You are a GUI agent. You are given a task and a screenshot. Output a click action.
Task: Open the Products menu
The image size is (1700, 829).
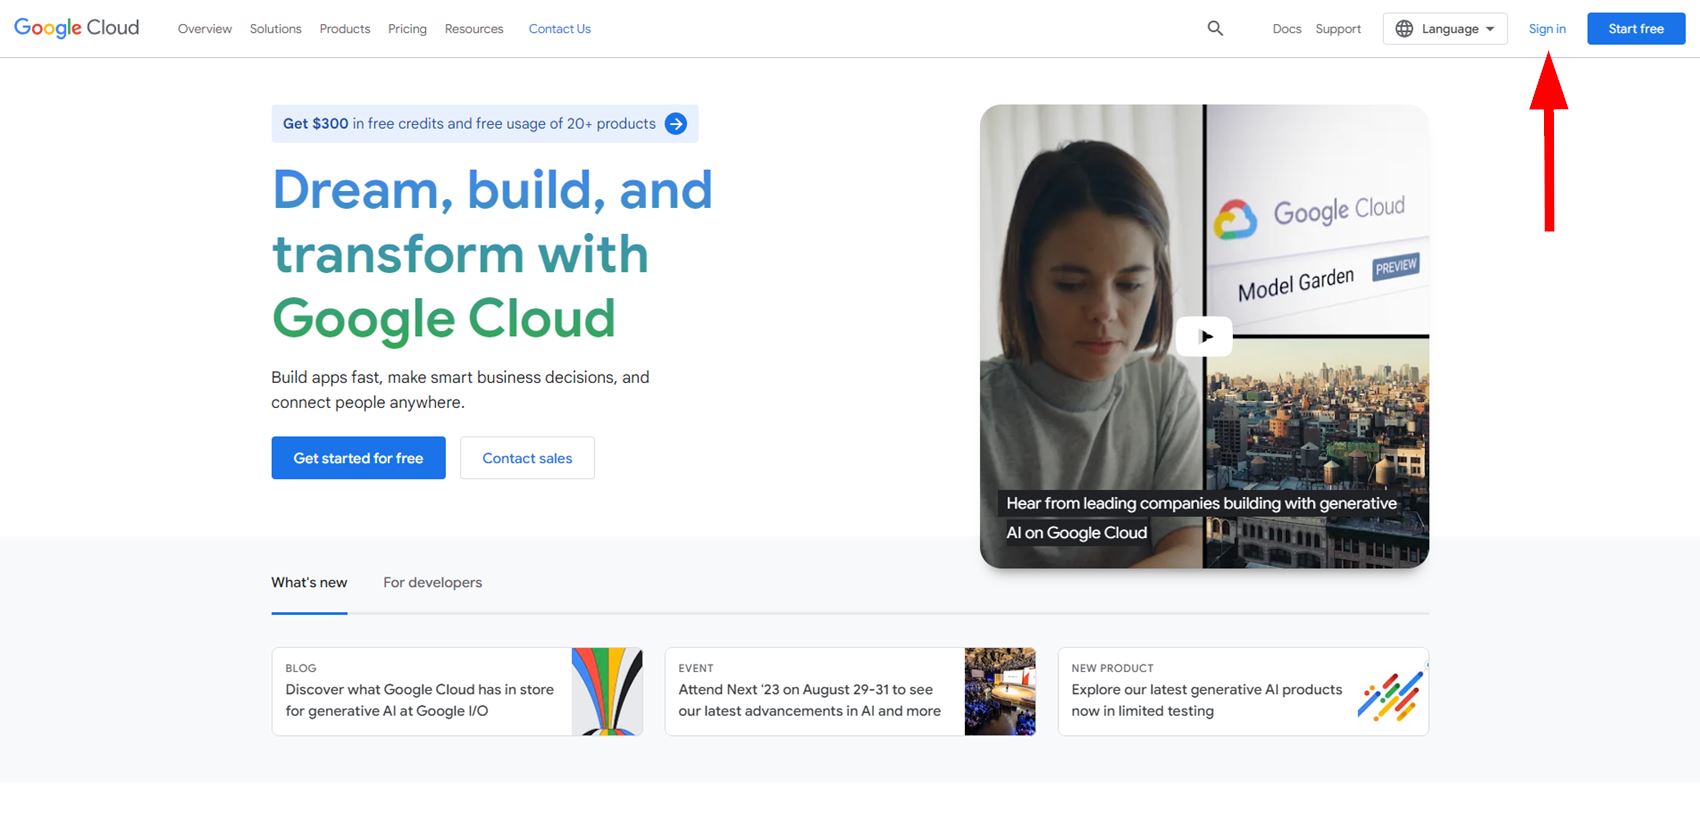pyautogui.click(x=345, y=29)
